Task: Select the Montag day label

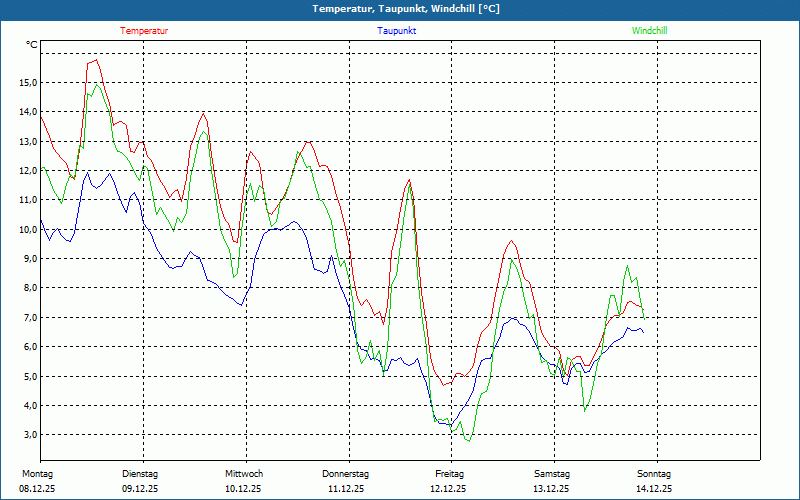Action: 37,474
